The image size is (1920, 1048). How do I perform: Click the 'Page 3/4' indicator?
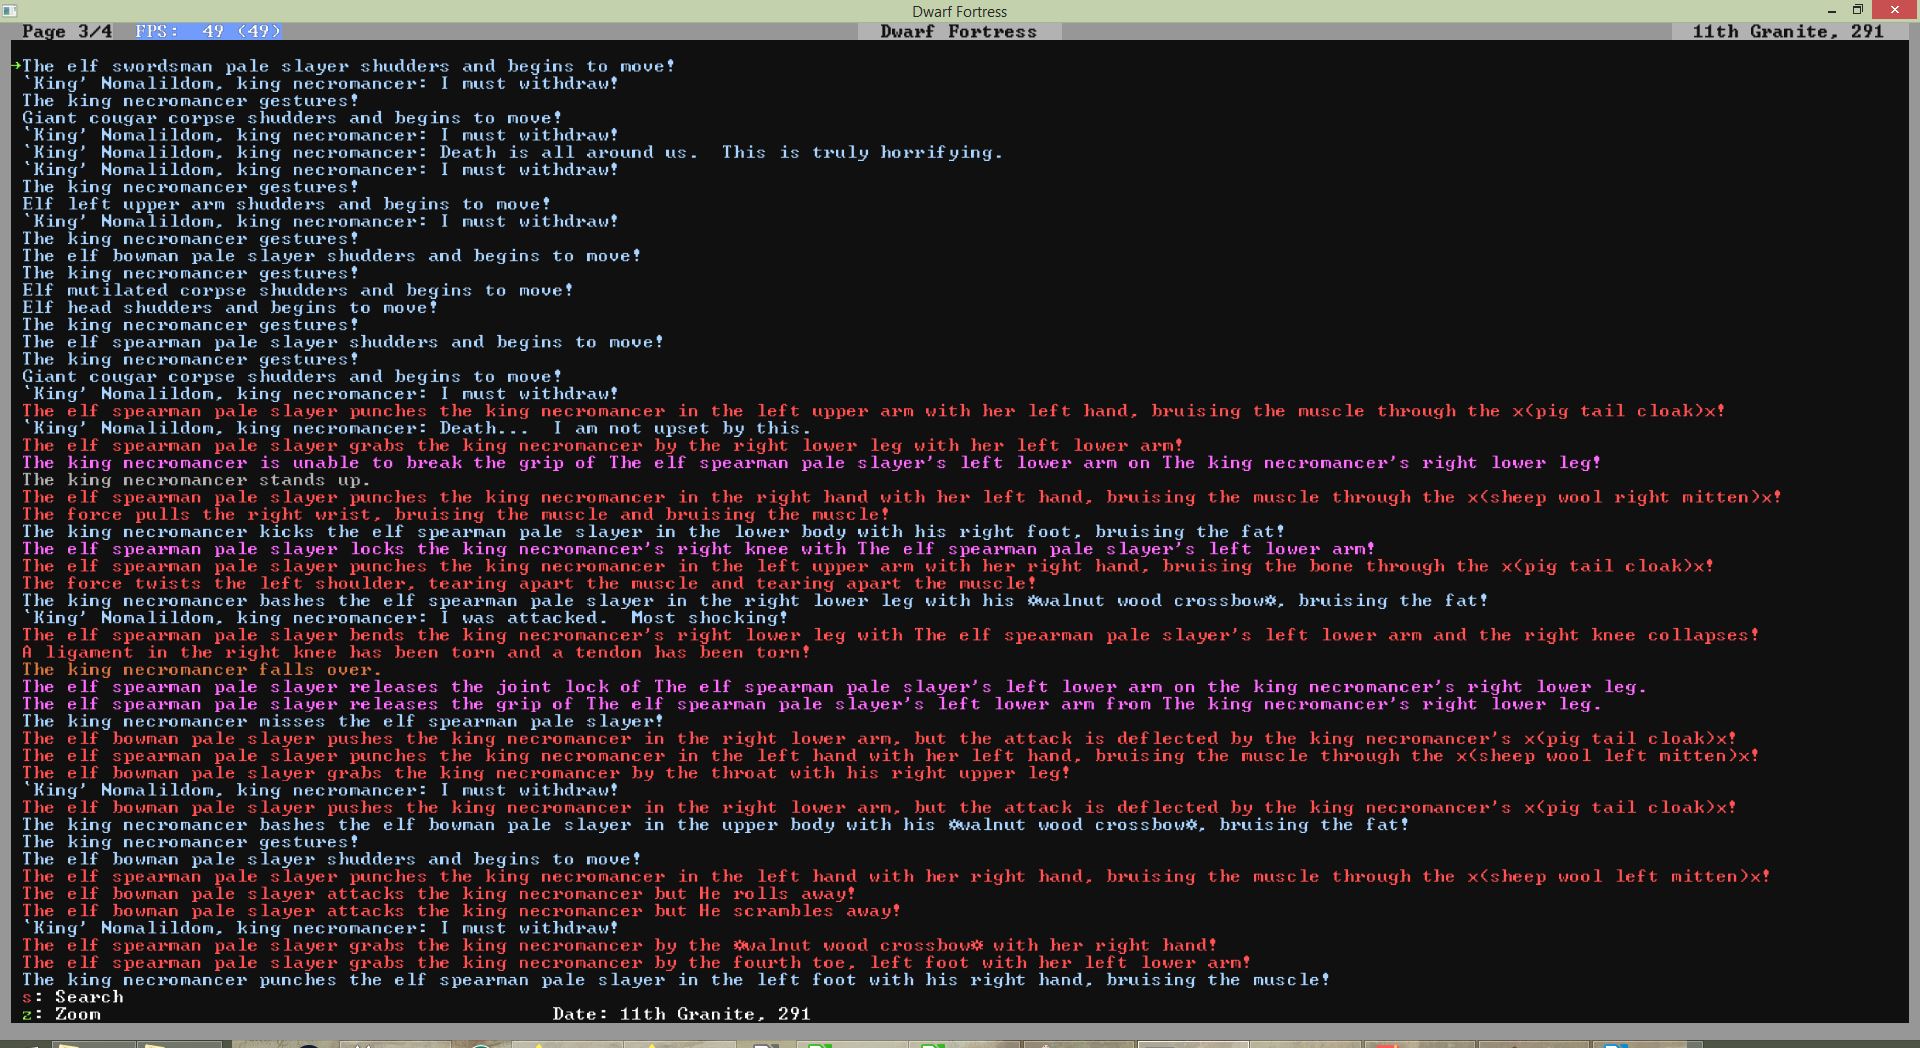tap(67, 32)
